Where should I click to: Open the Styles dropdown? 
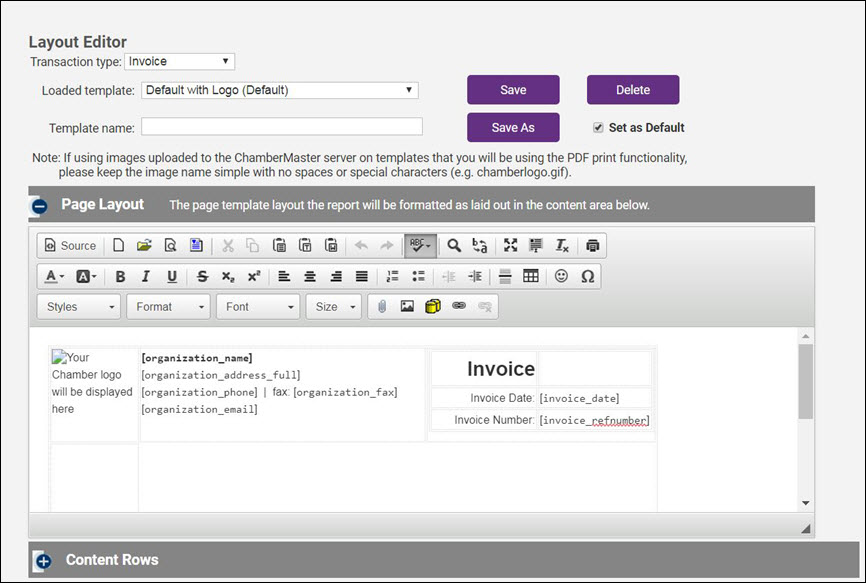tap(78, 307)
